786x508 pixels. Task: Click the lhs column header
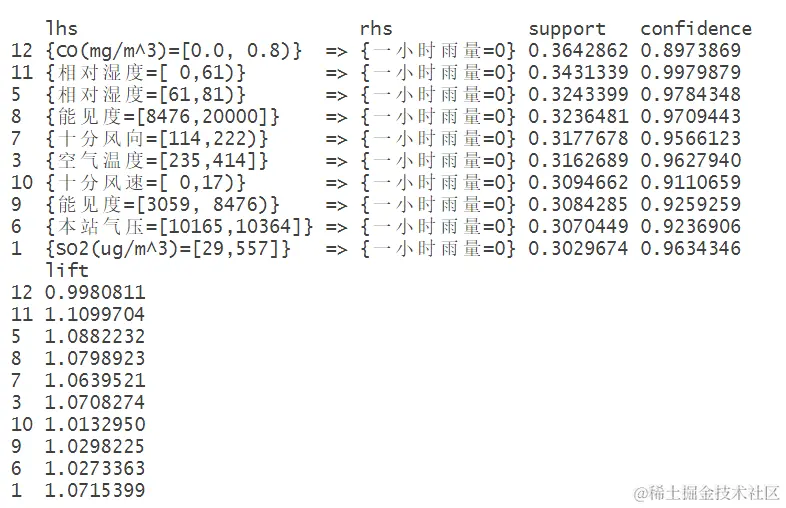pos(61,29)
